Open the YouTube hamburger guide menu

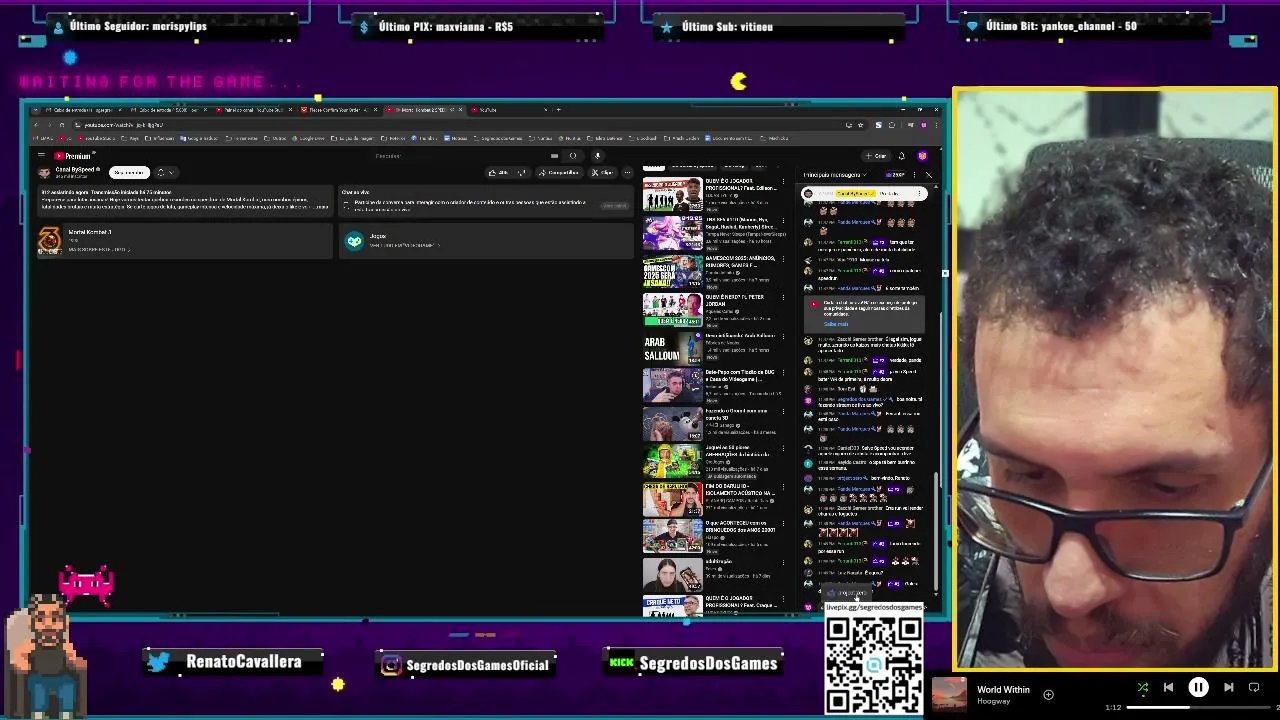(41, 156)
